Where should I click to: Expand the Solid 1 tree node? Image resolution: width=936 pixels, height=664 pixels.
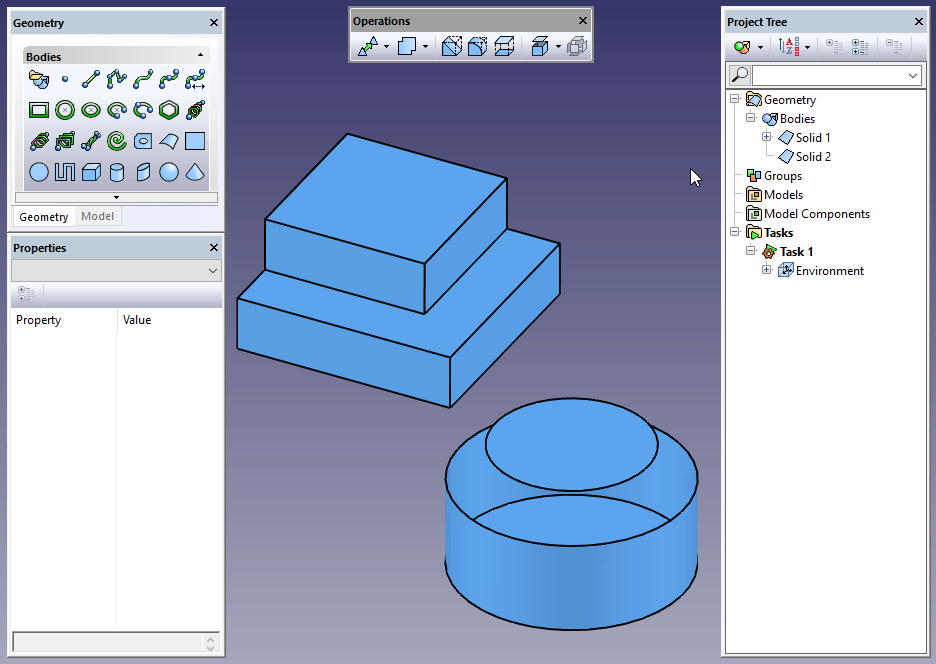(x=767, y=138)
